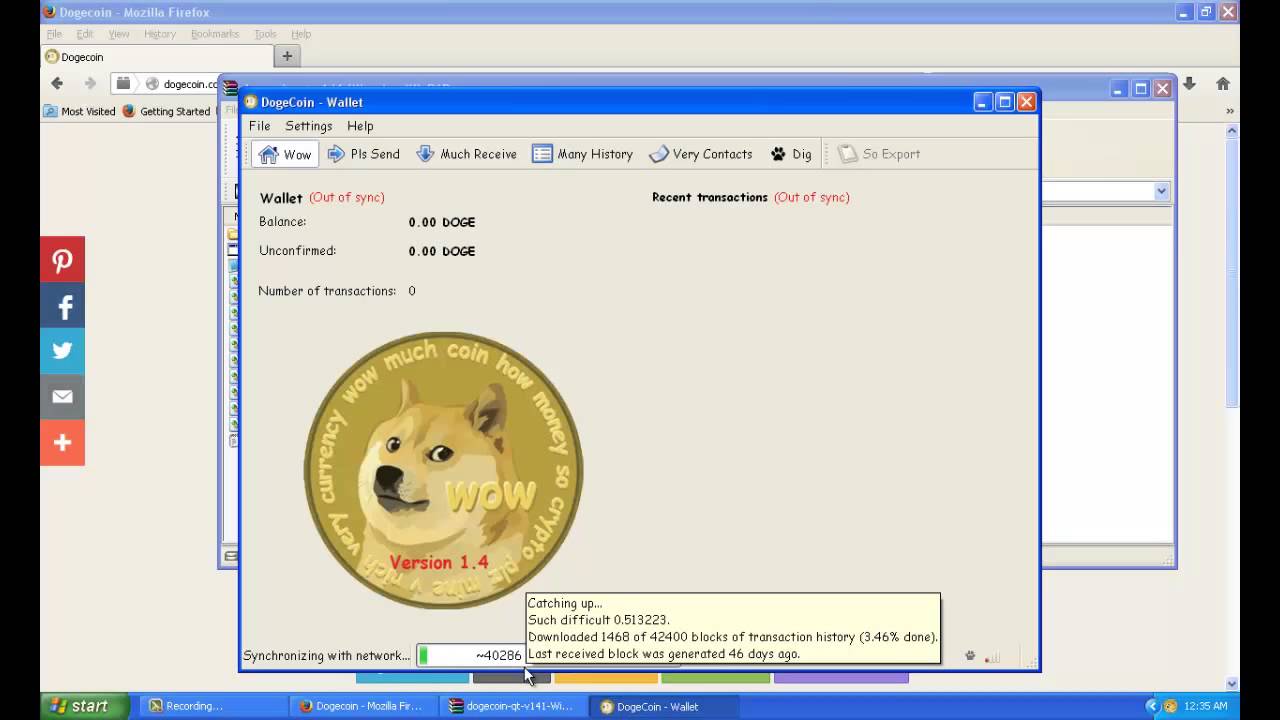
Task: Expand the dropdown in background archive window
Action: (1161, 191)
